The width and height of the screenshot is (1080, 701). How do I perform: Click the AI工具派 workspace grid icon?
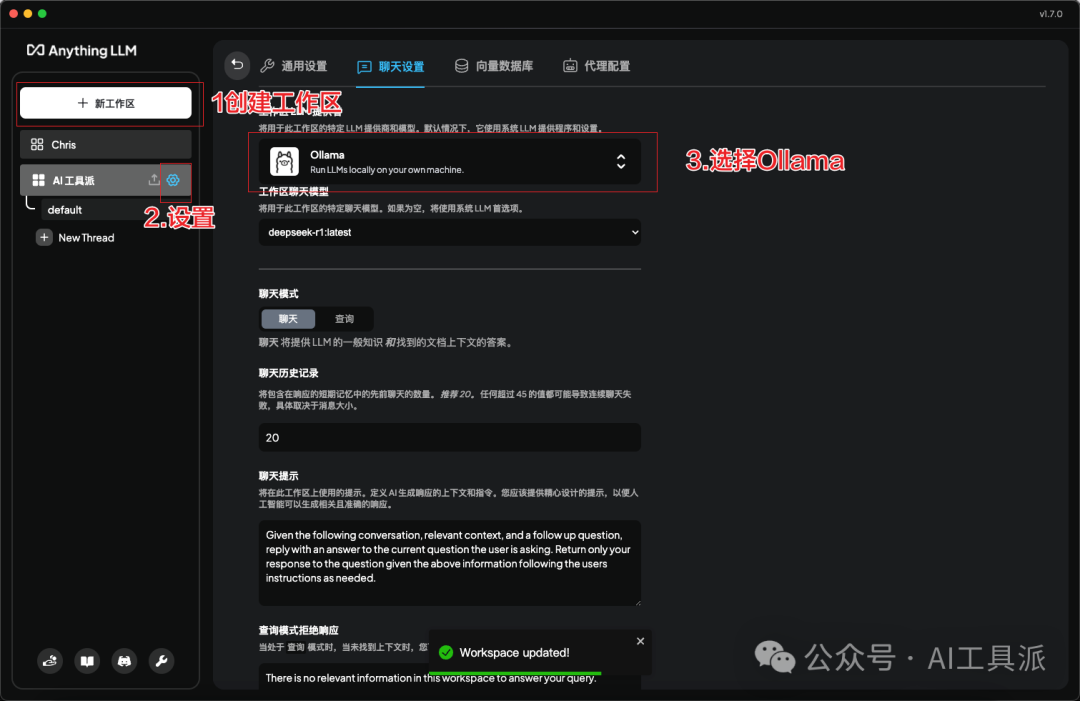tap(39, 180)
